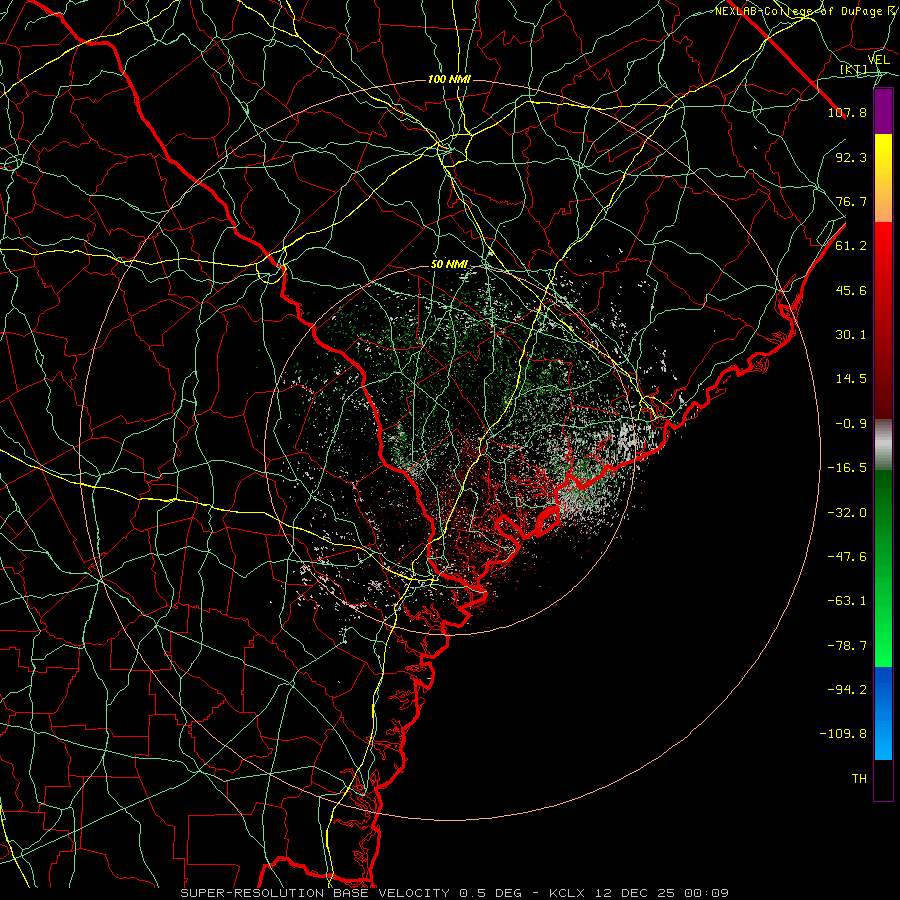This screenshot has height=900, width=900.
Task: Click the 76.7 legend value
Action: coord(851,201)
